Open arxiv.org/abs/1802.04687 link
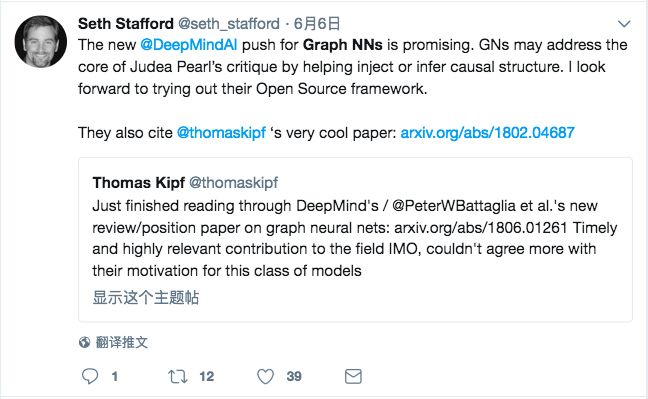This screenshot has width=648, height=399. pyautogui.click(x=488, y=133)
